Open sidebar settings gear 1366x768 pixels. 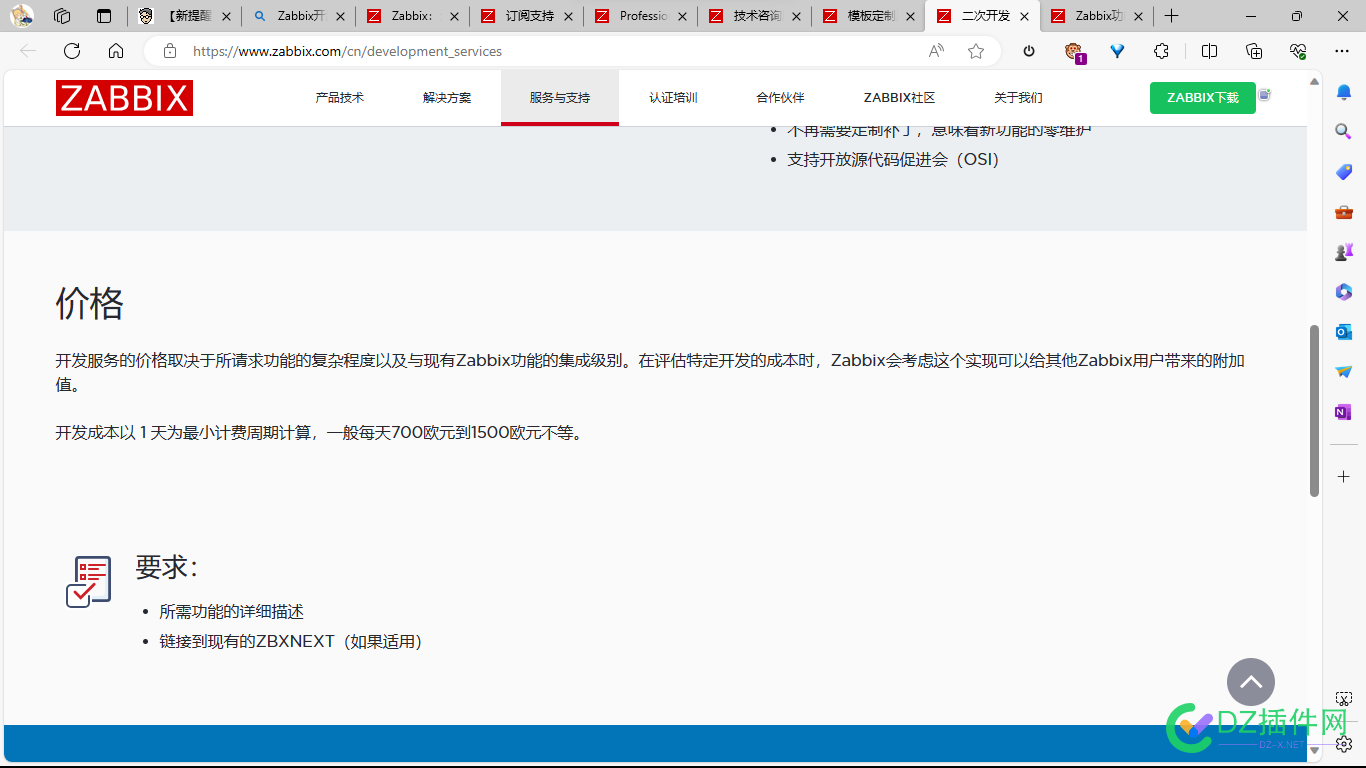click(x=1344, y=744)
